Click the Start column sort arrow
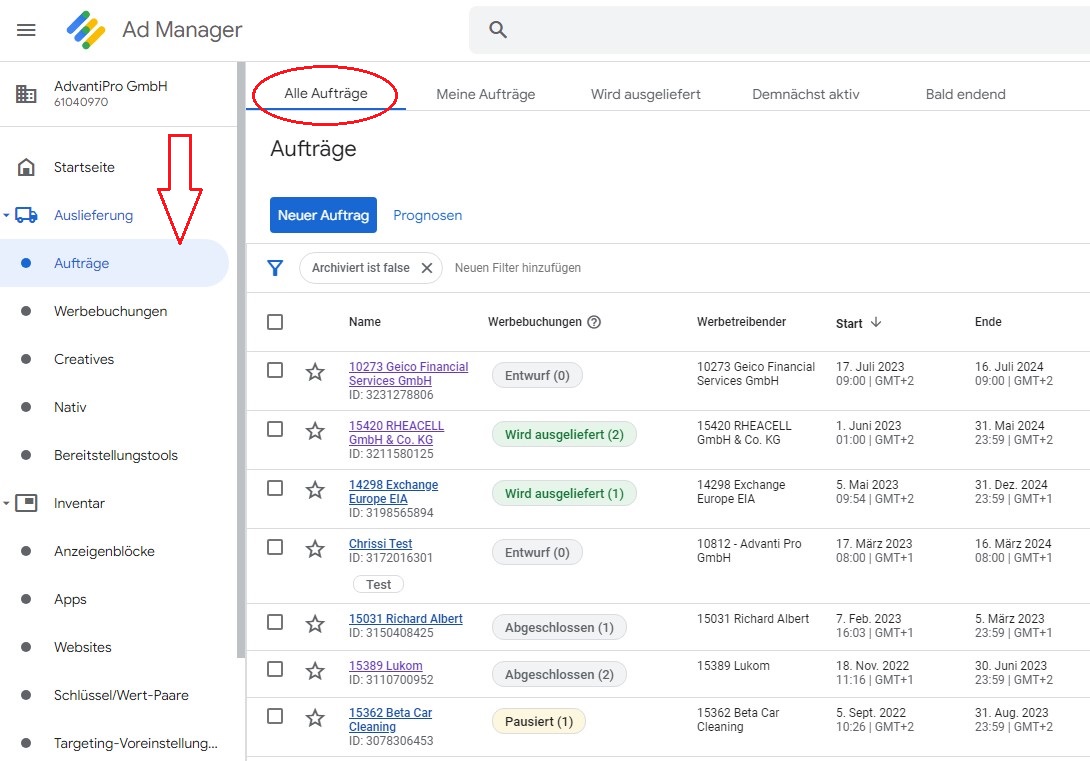Viewport: 1090px width, 761px height. (x=876, y=322)
